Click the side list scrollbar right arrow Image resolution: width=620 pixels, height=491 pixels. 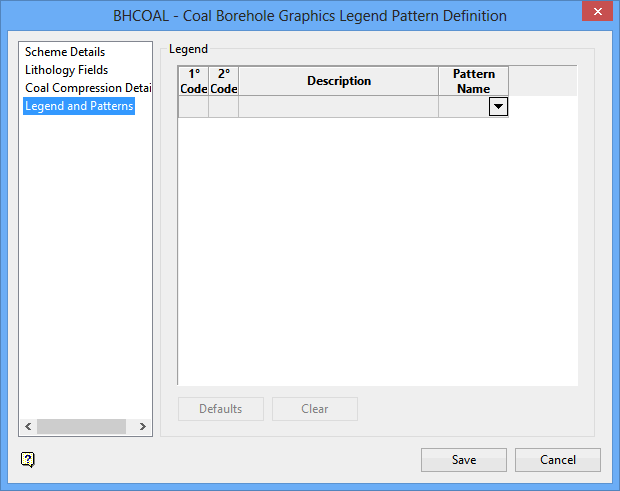point(142,427)
